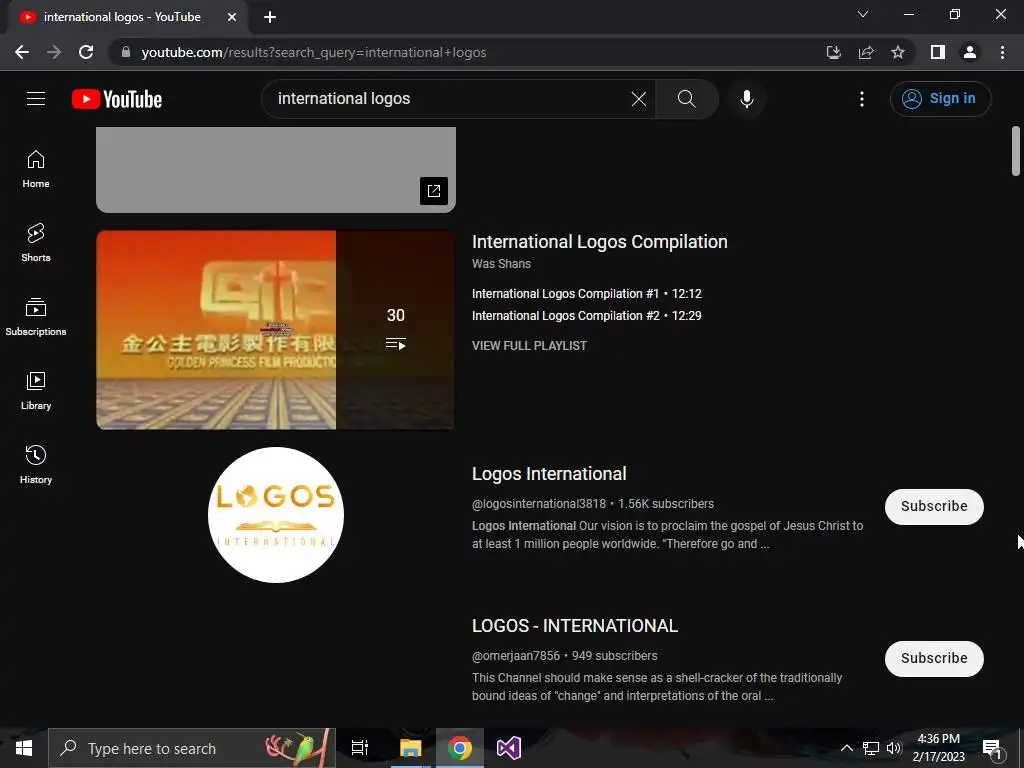Go back with the browser back arrow
The height and width of the screenshot is (768, 1024).
pyautogui.click(x=22, y=52)
